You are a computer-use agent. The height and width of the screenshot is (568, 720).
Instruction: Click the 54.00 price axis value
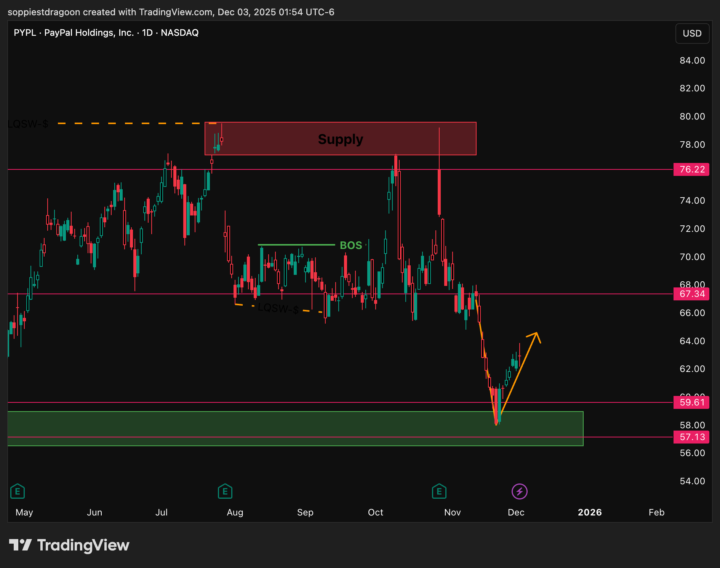pos(692,481)
